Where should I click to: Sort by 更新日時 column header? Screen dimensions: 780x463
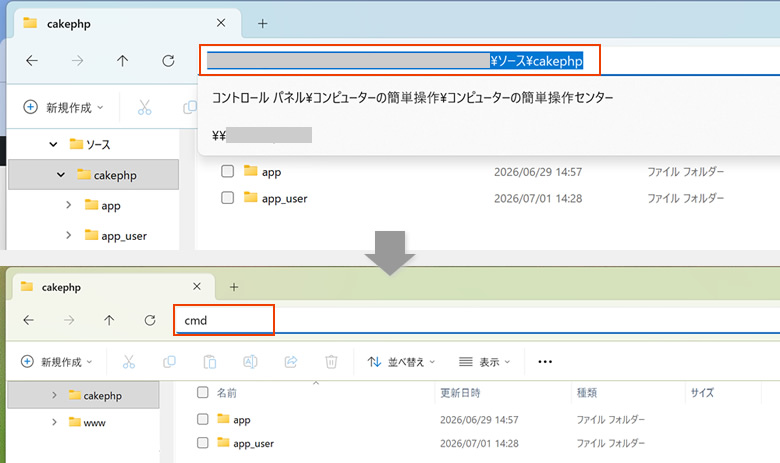click(x=460, y=393)
